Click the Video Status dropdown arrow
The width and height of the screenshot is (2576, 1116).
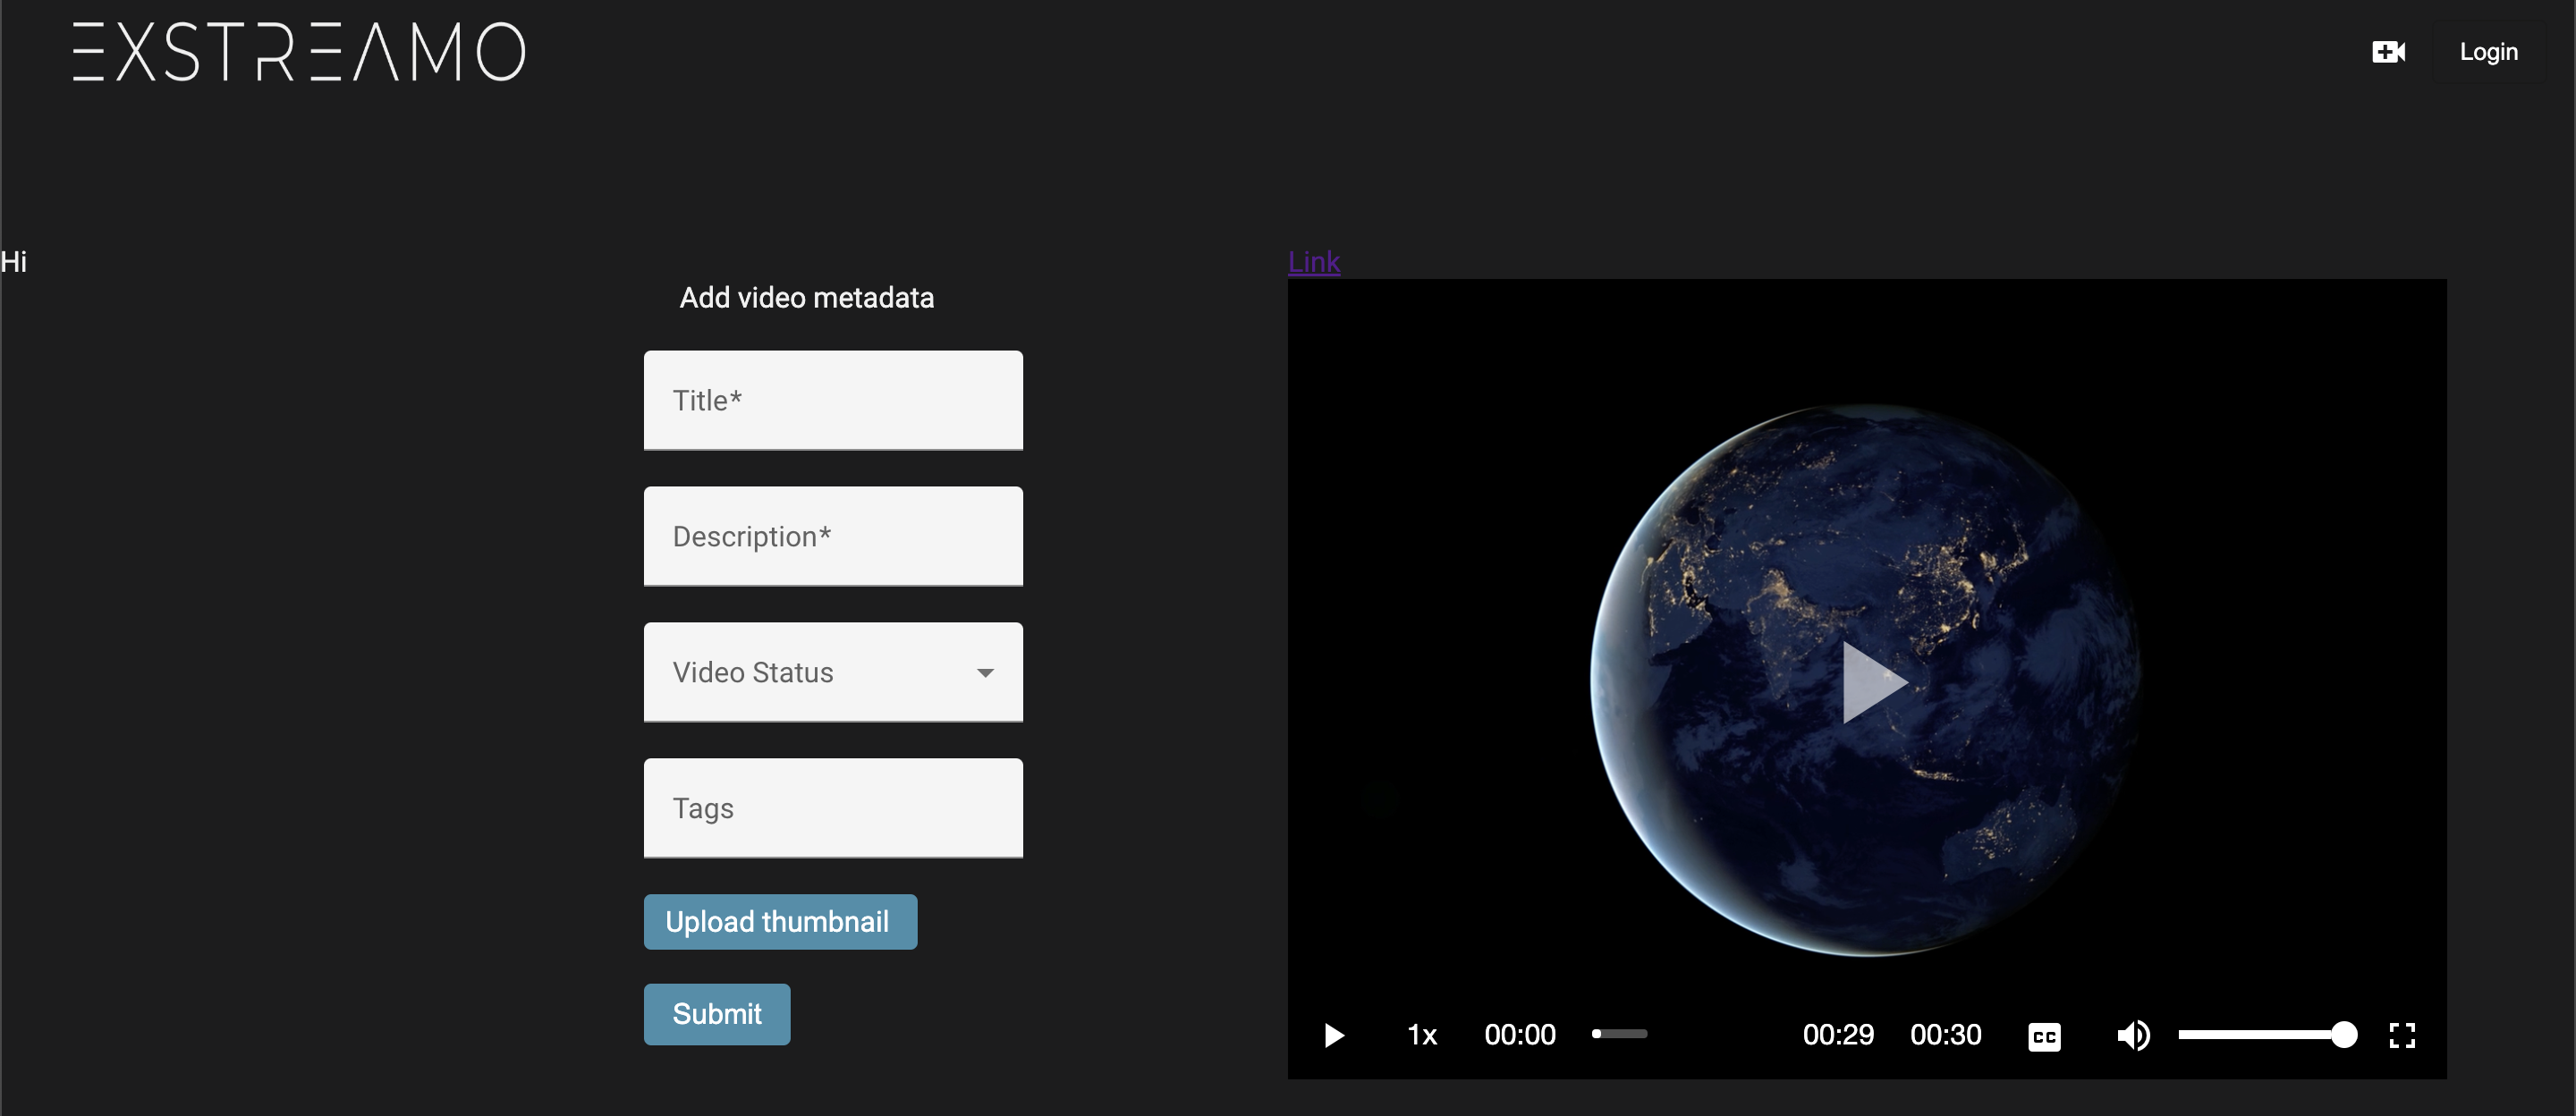pos(985,673)
